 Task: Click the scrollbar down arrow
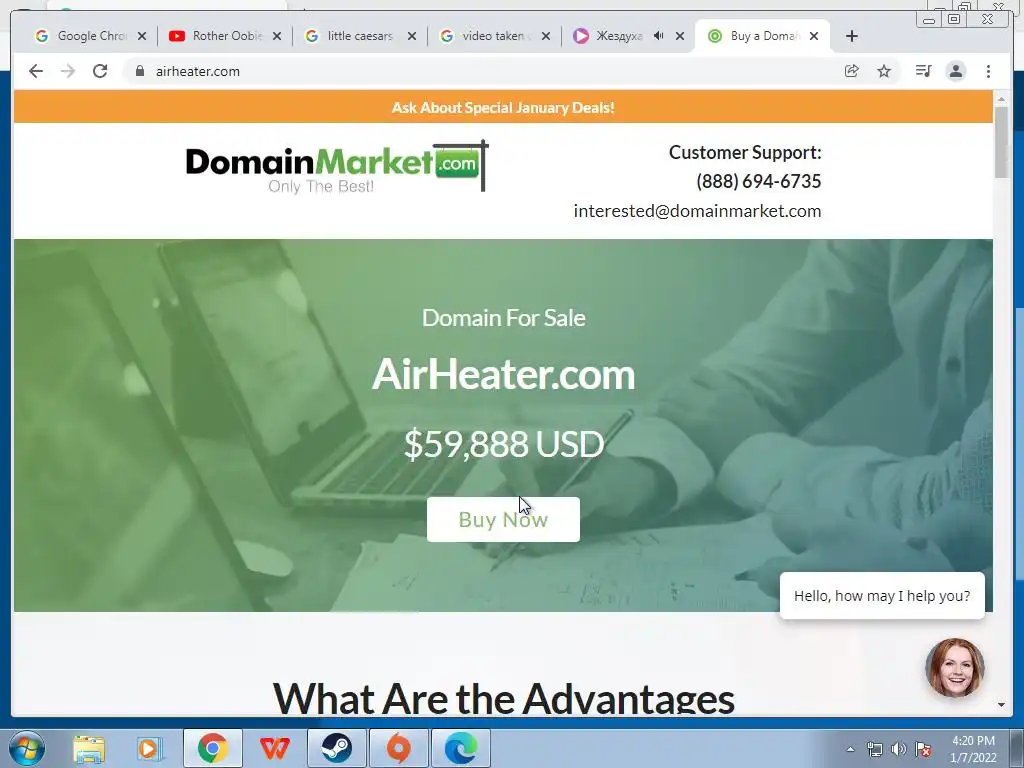click(1001, 705)
